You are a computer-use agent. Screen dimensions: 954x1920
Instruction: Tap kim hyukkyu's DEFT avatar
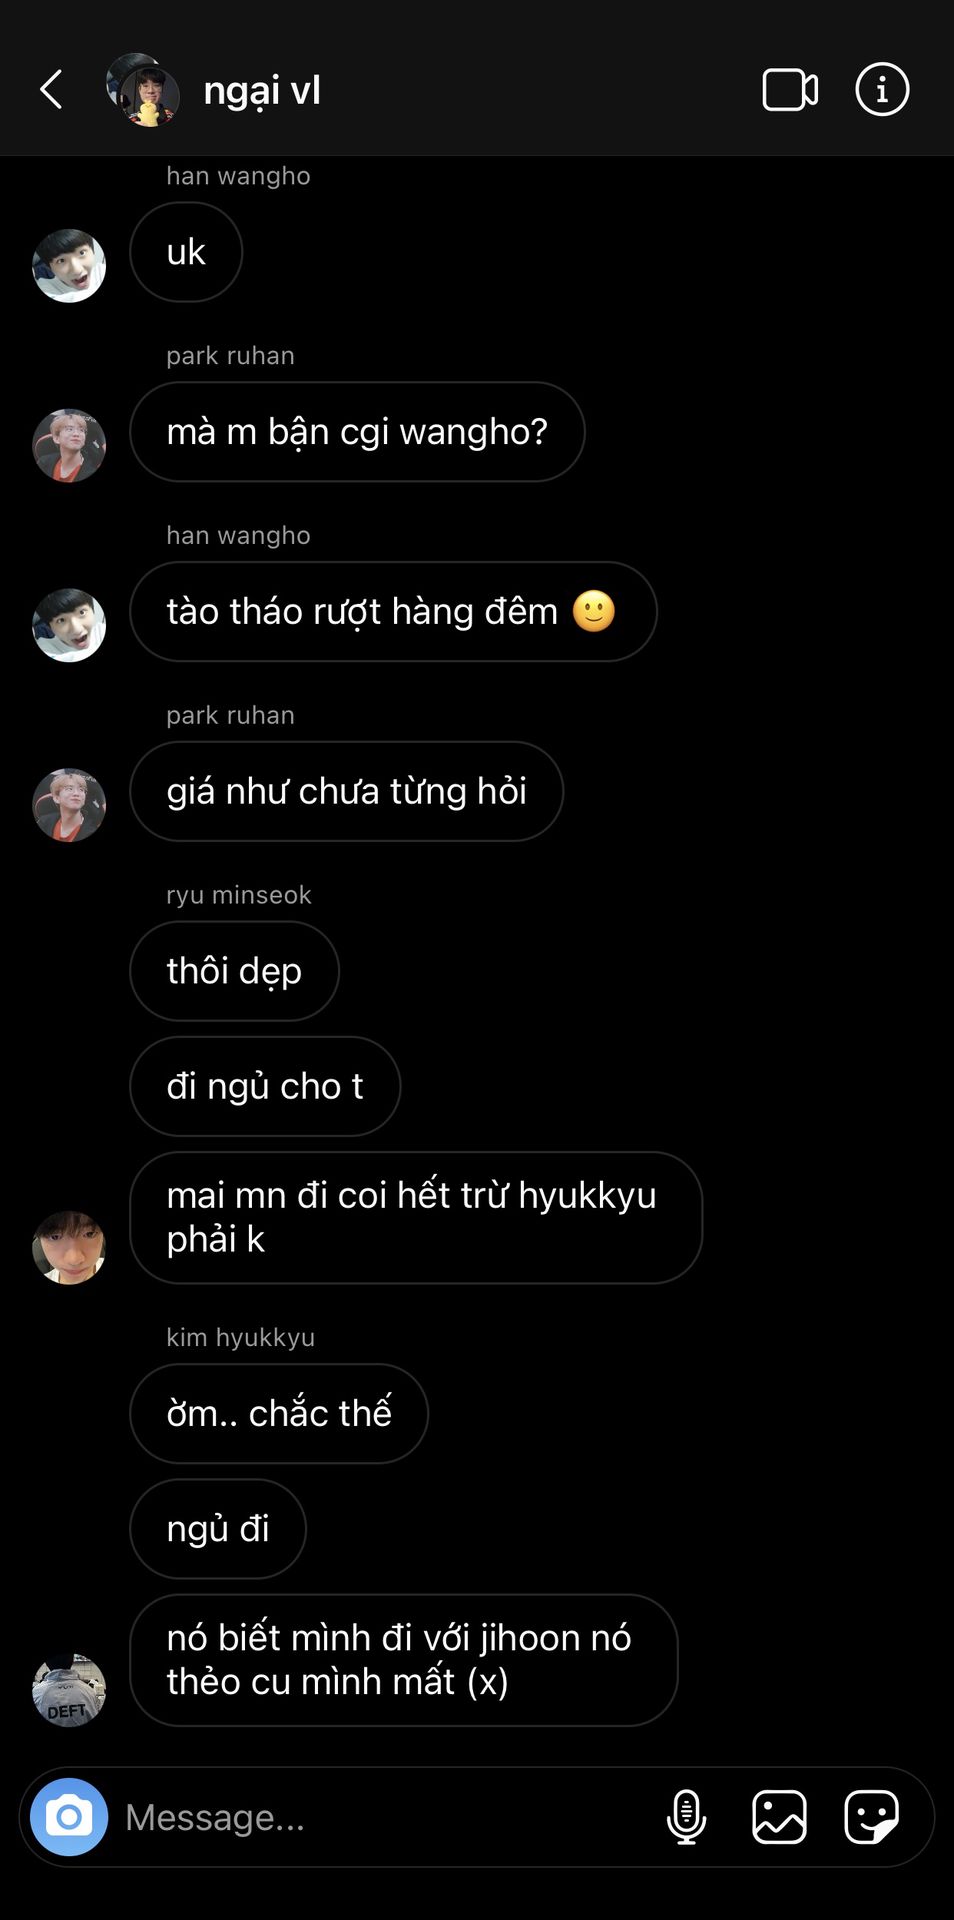tap(69, 1689)
